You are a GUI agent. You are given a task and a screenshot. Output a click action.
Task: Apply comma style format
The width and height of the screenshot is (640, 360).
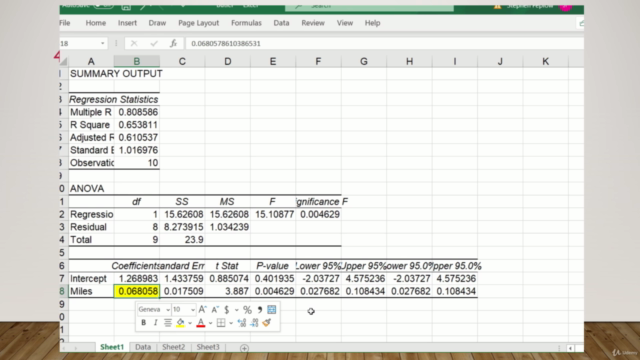point(260,309)
